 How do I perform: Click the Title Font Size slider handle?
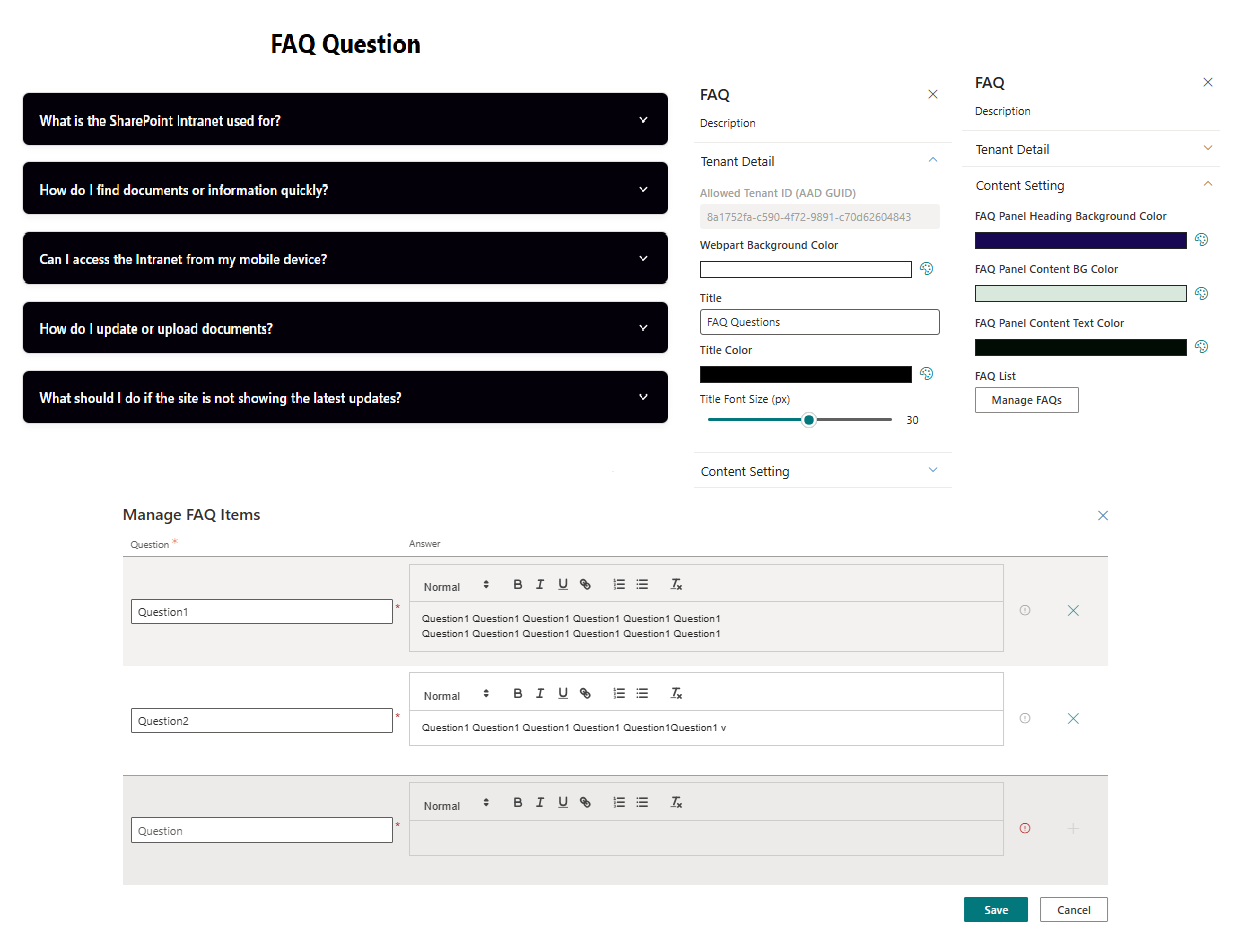point(809,420)
